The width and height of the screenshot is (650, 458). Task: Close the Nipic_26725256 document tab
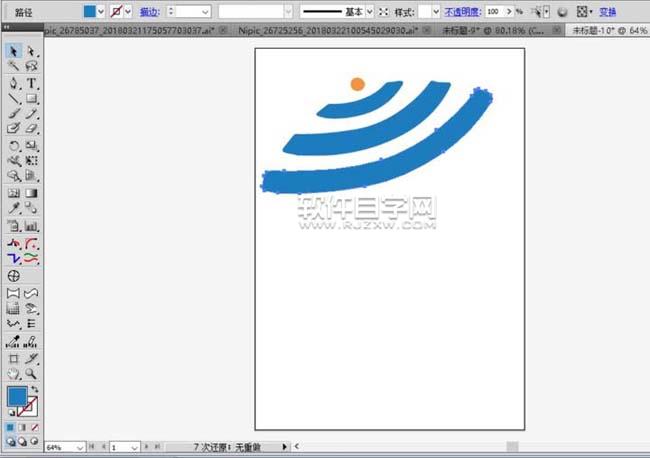tap(426, 30)
